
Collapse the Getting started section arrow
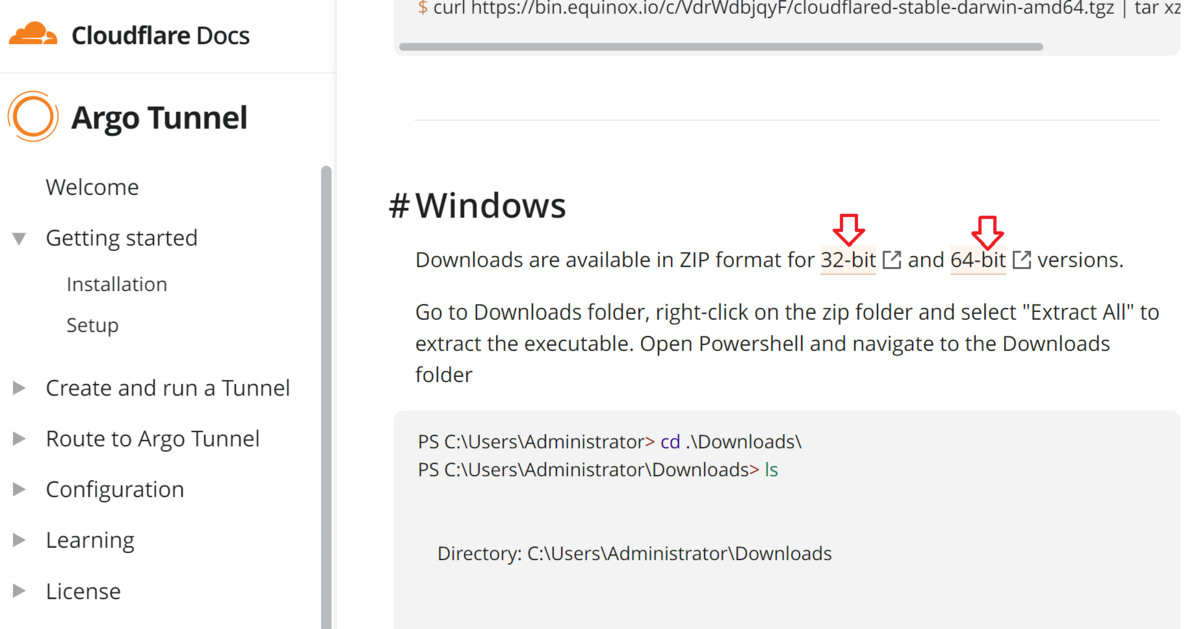coord(19,238)
